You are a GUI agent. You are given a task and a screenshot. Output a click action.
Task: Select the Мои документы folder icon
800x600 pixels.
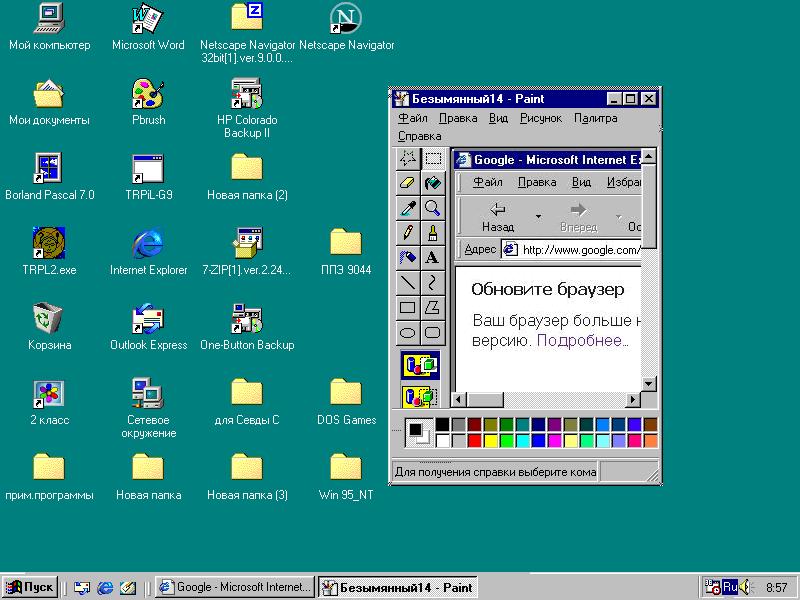[49, 102]
